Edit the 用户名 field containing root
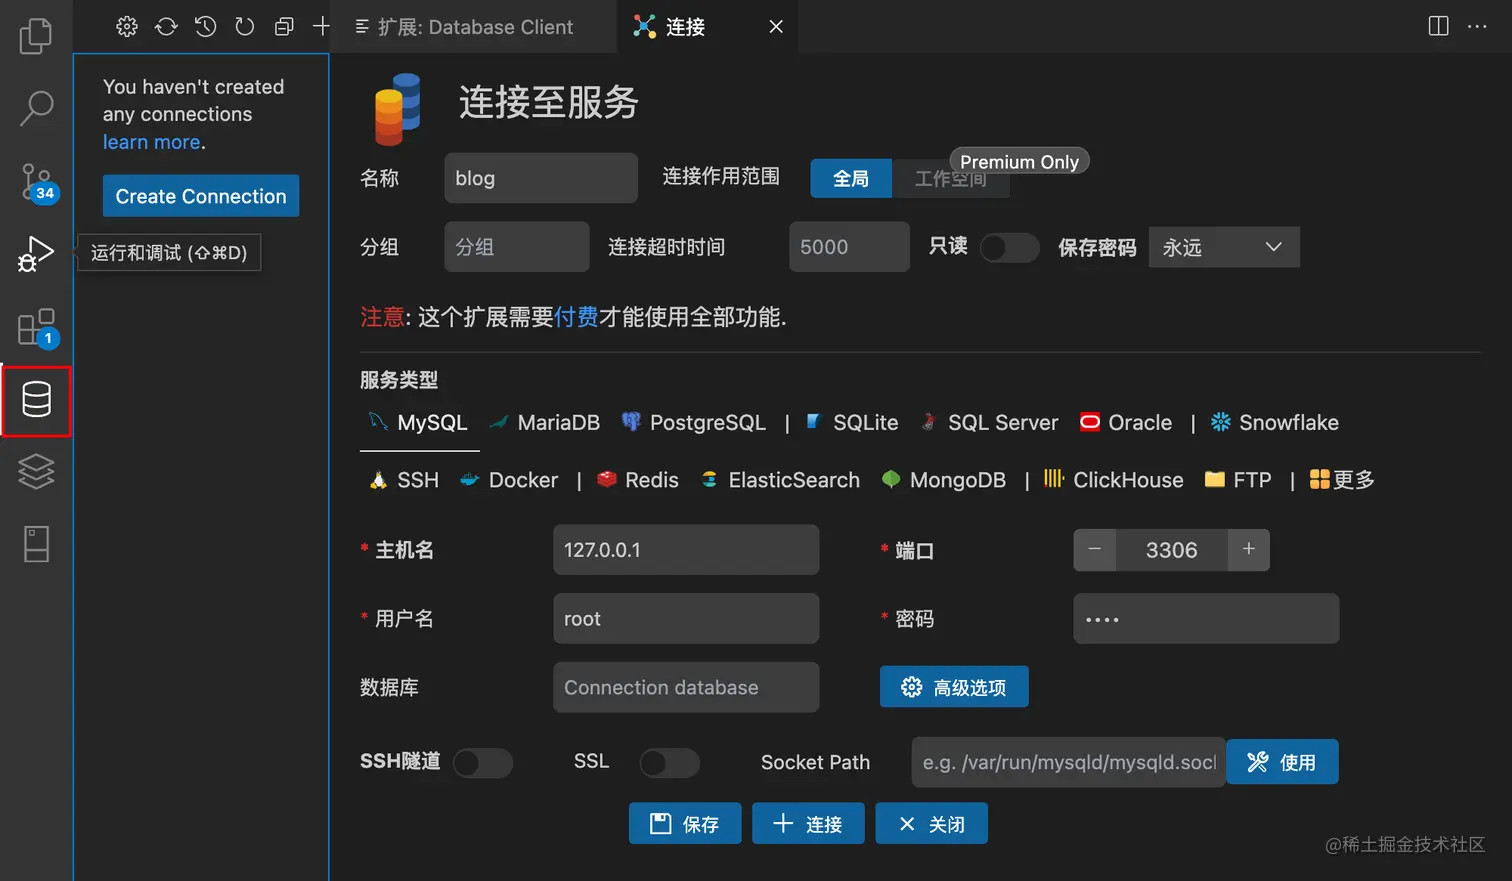This screenshot has width=1512, height=881. pos(686,619)
